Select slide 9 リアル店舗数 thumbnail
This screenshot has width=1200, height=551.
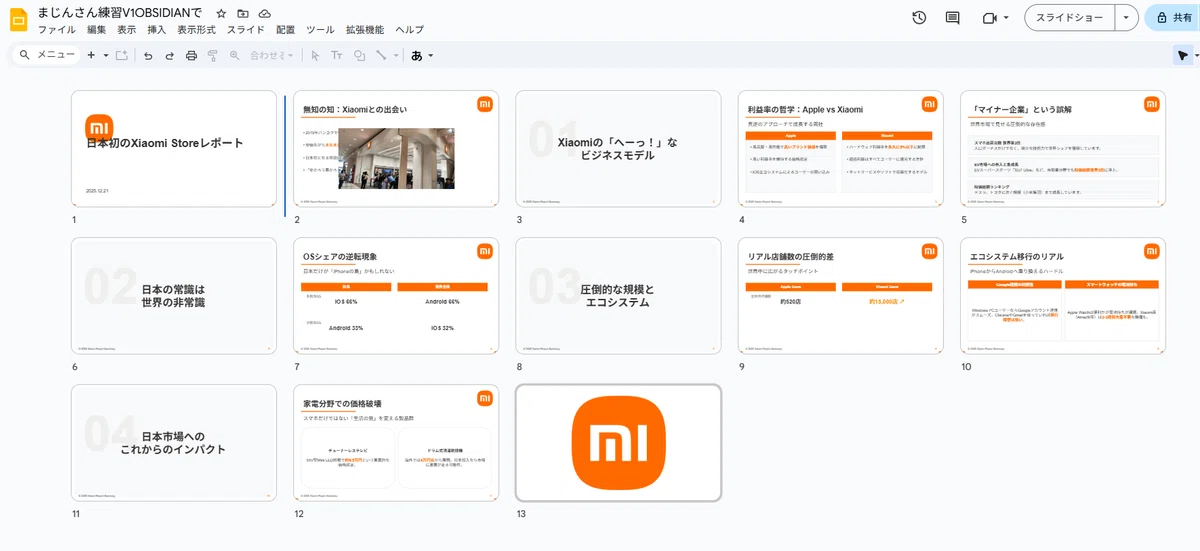pyautogui.click(x=840, y=296)
